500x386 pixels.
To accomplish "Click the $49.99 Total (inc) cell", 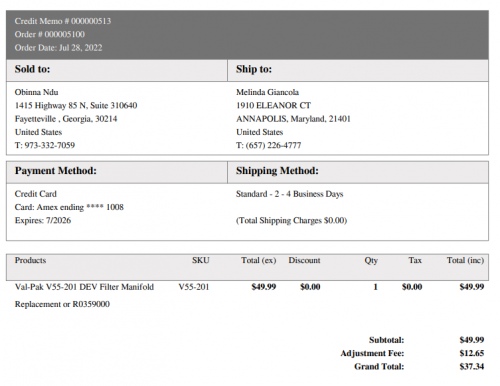I will 472,287.
